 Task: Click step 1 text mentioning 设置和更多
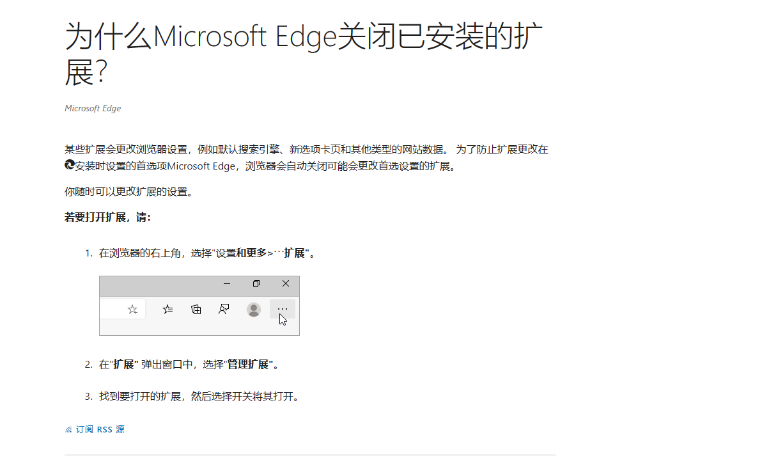pos(208,253)
